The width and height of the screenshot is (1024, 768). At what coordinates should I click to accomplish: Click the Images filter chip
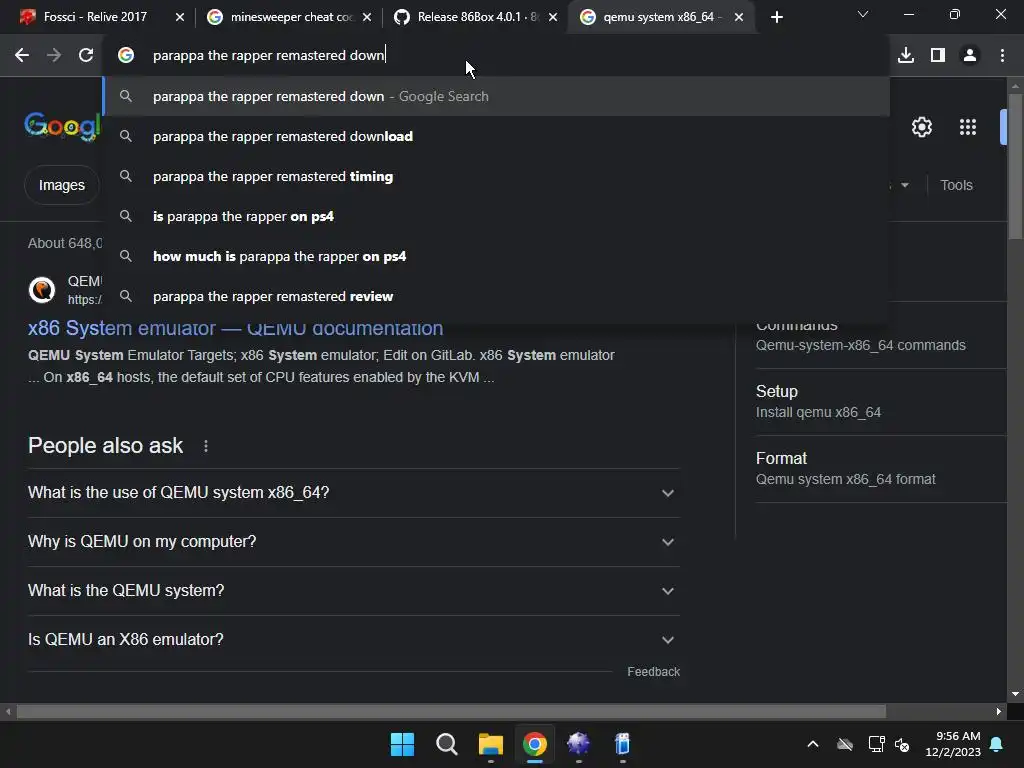(61, 185)
